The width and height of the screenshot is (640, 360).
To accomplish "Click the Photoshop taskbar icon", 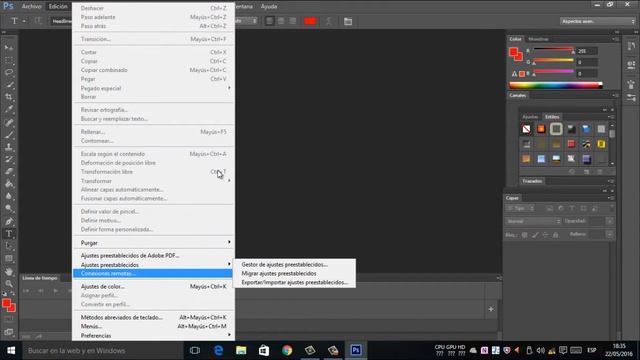I will point(356,350).
